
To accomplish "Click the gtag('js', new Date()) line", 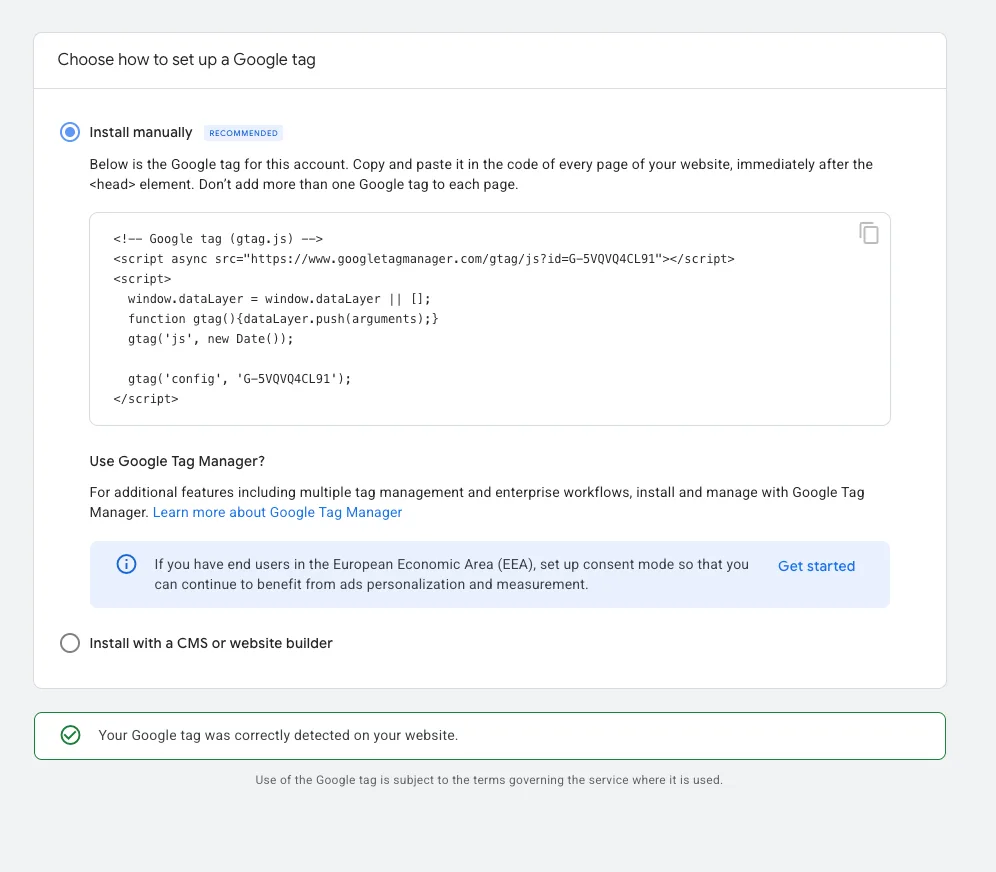I will [x=210, y=339].
